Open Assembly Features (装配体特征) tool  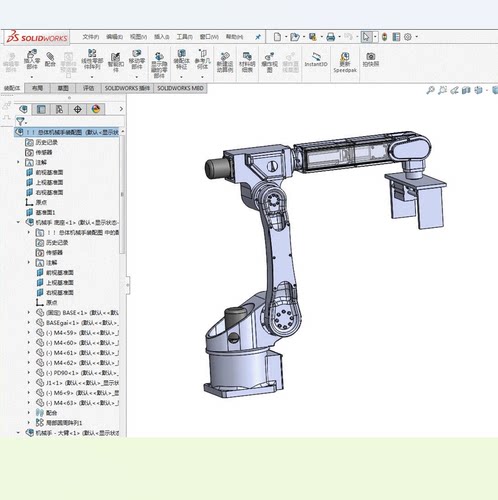[182, 59]
